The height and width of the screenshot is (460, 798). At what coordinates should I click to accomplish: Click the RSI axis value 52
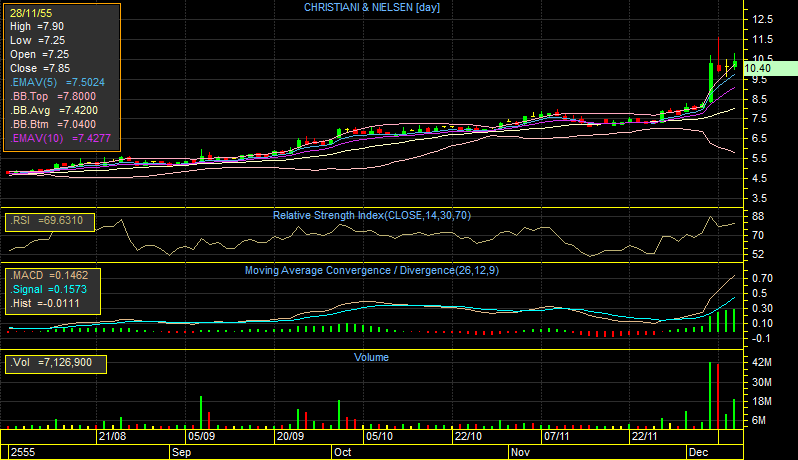(x=758, y=254)
